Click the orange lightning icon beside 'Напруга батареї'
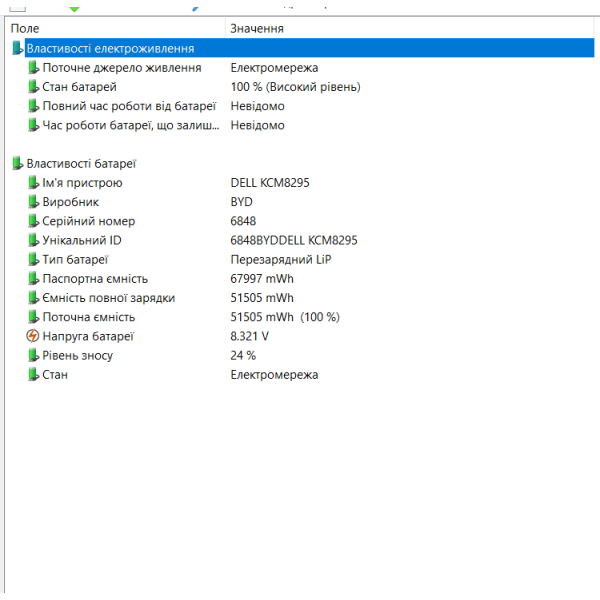 (33, 336)
